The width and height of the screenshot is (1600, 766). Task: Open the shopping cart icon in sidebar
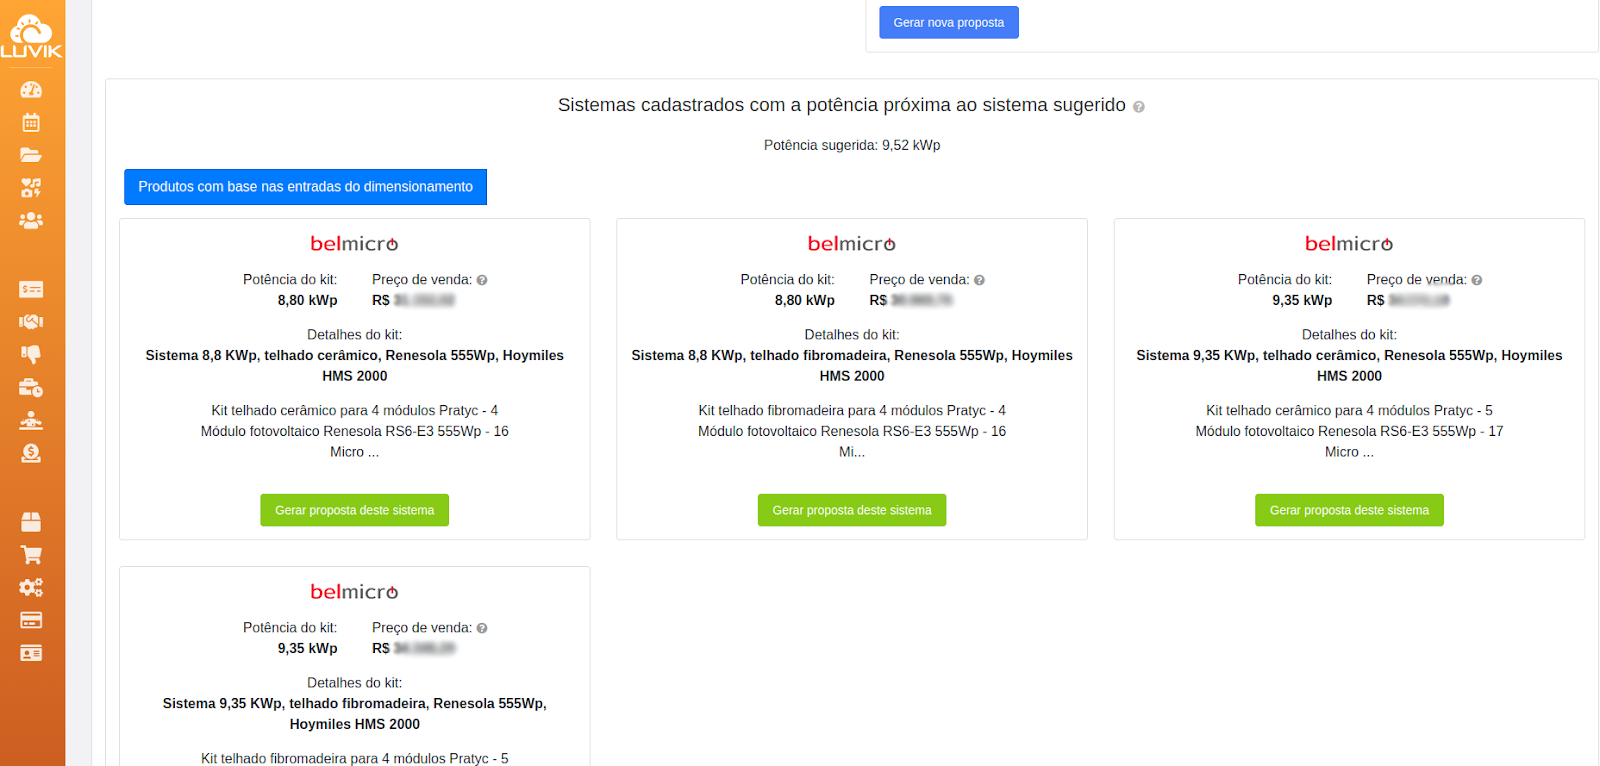[x=31, y=555]
